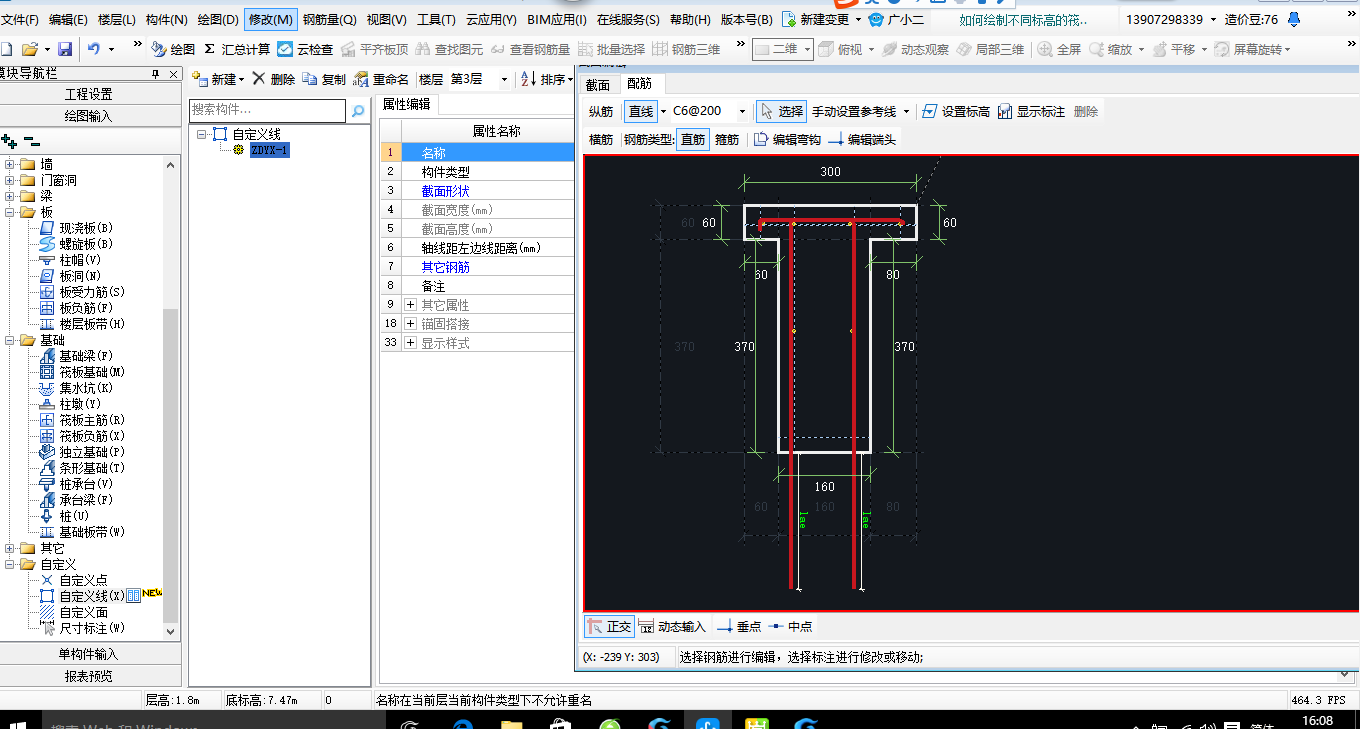Click the 报表预览 button
The height and width of the screenshot is (729, 1360).
pyautogui.click(x=88, y=676)
